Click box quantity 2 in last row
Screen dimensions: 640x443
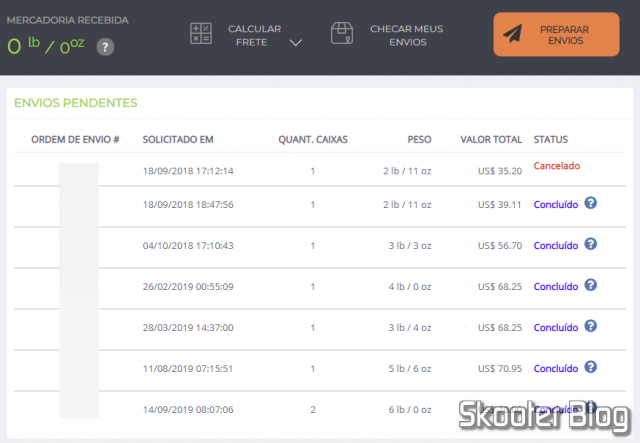click(x=313, y=410)
